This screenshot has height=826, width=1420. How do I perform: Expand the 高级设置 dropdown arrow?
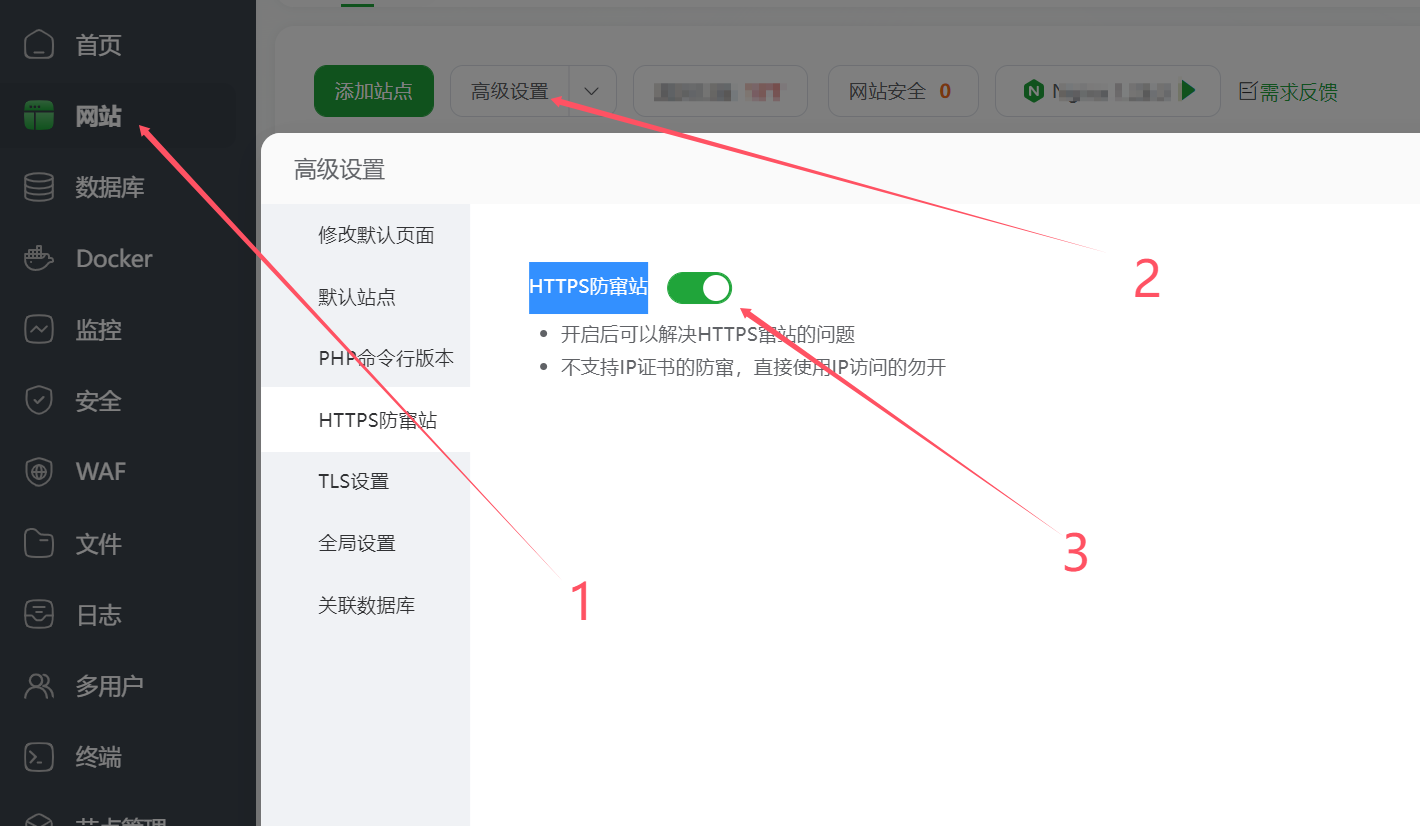[592, 91]
